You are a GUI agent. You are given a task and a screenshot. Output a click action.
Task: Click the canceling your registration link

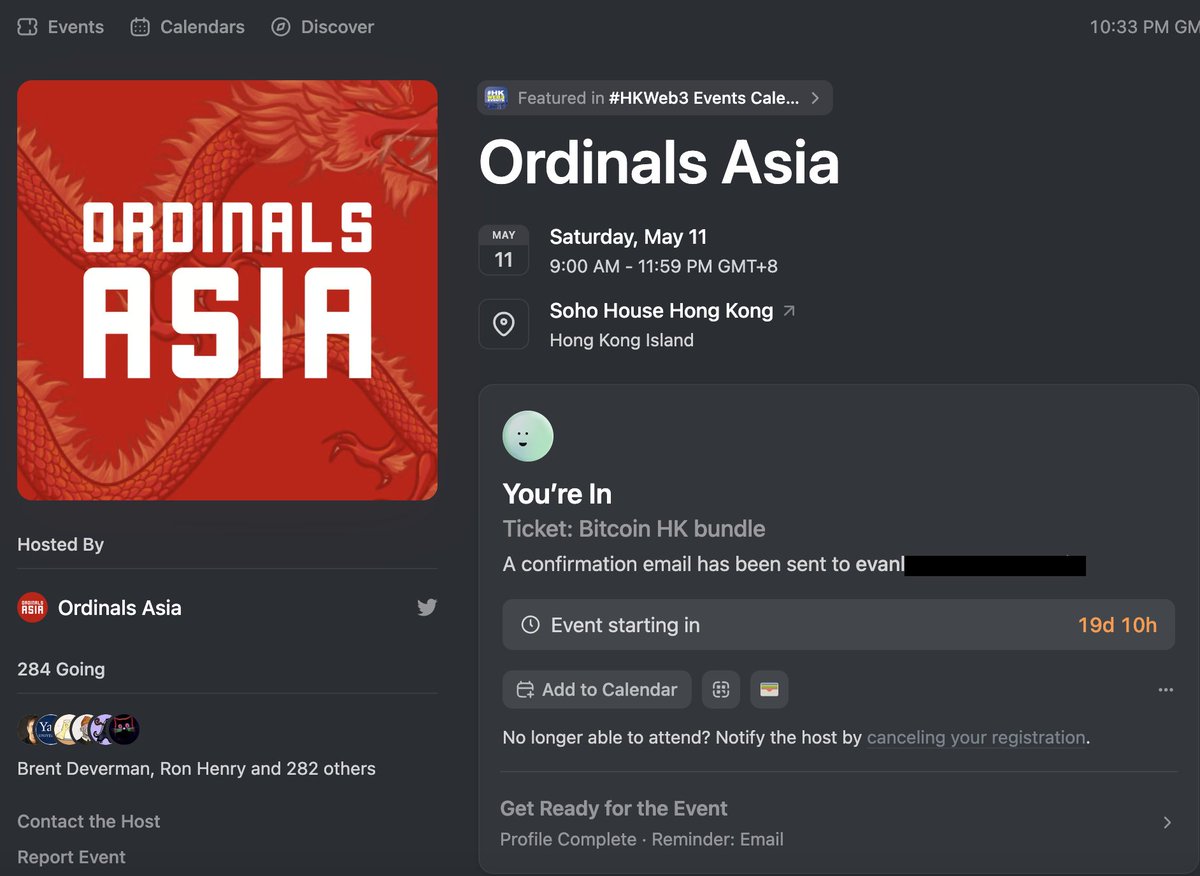click(x=976, y=738)
